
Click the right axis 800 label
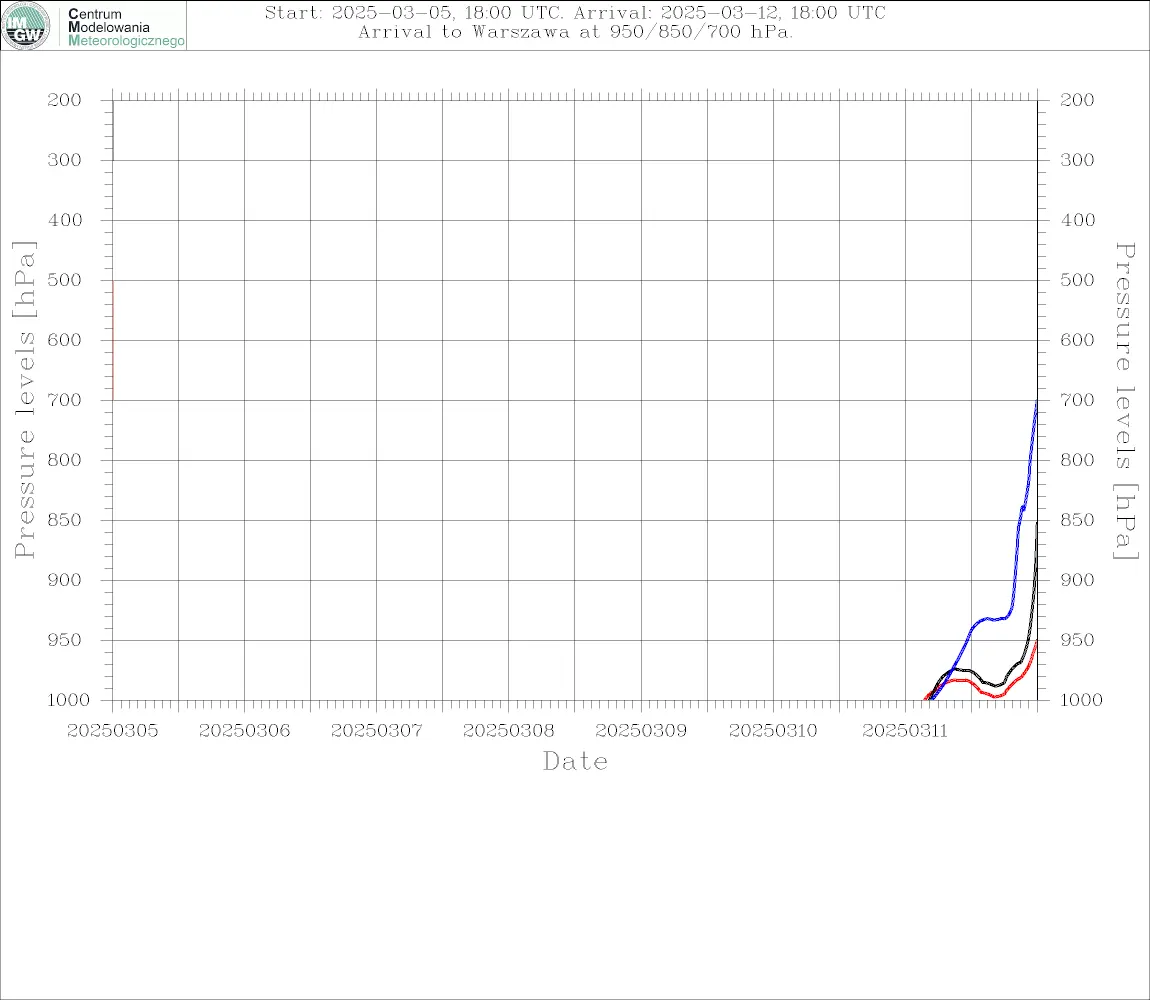(x=1077, y=460)
